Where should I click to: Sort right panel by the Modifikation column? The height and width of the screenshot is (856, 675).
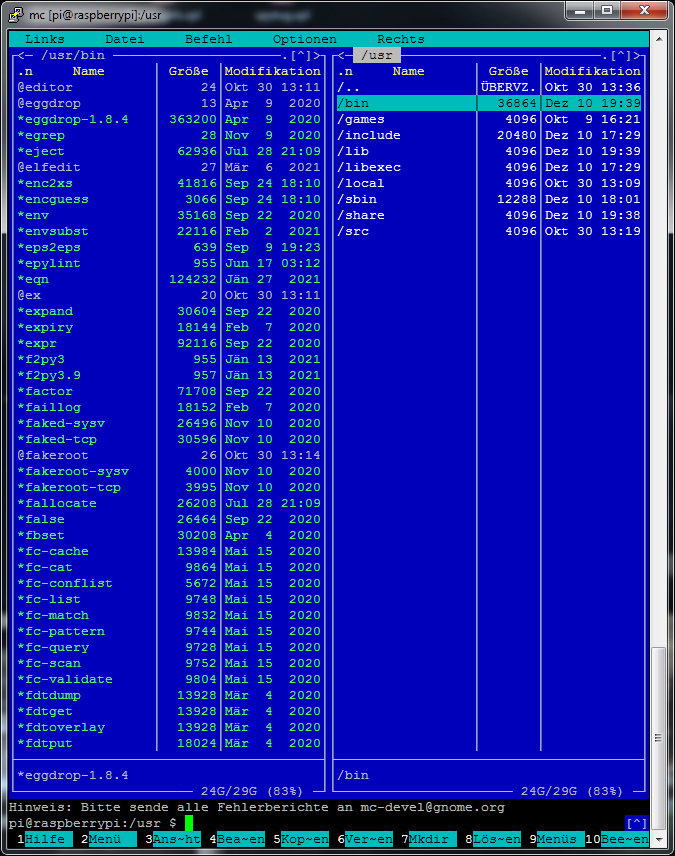click(592, 71)
